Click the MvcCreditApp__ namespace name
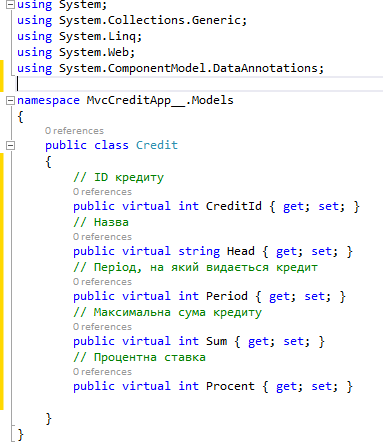 coord(136,100)
